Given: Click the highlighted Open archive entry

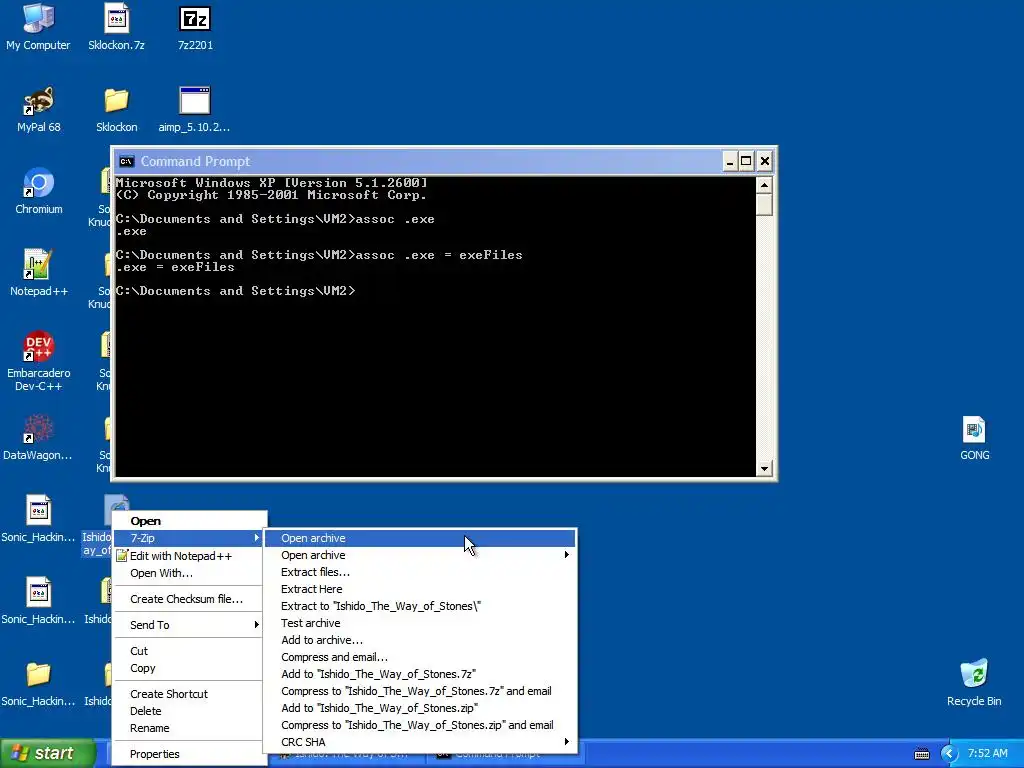Looking at the screenshot, I should [420, 538].
